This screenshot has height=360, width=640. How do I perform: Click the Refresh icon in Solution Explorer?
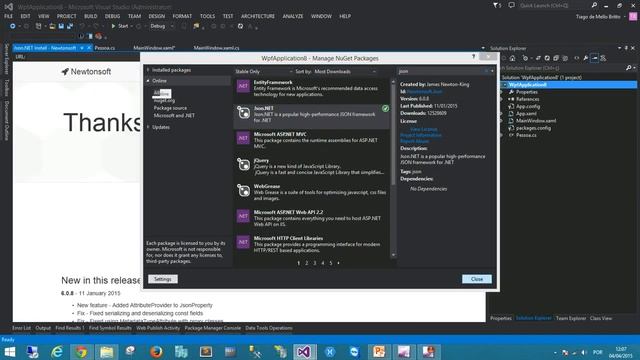coord(547,58)
